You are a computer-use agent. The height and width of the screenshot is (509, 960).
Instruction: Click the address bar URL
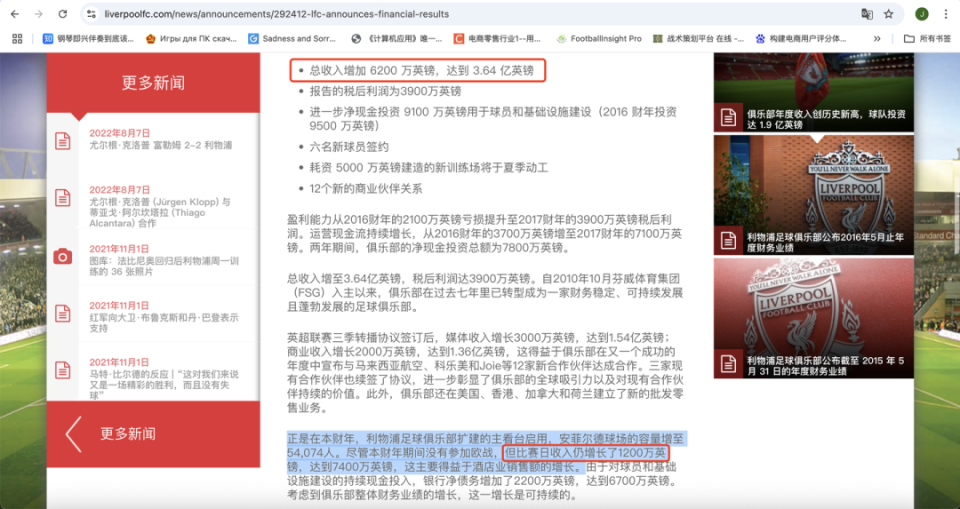[276, 13]
